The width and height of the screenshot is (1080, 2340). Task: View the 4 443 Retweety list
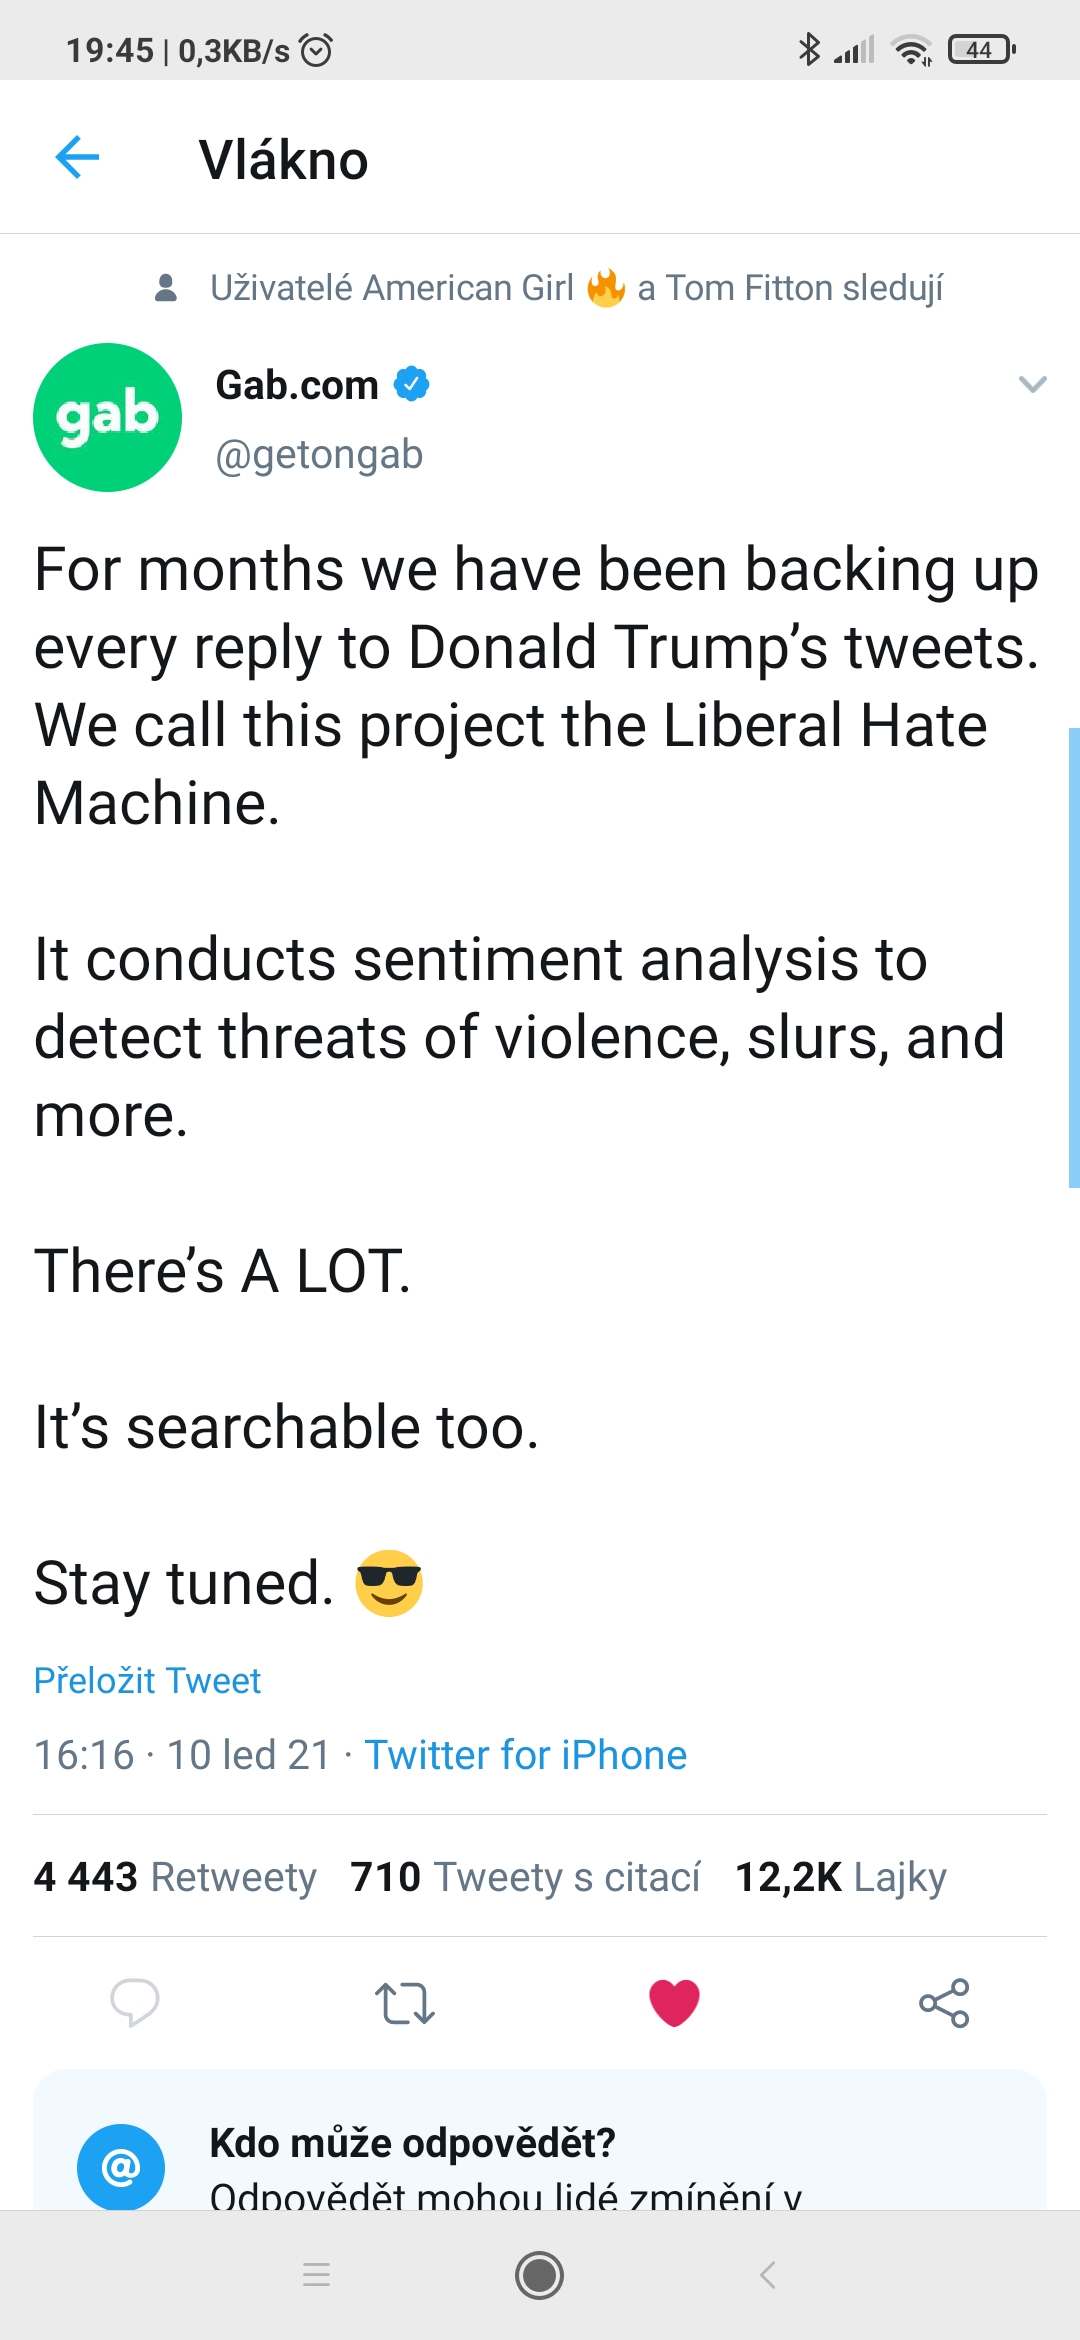pyautogui.click(x=175, y=1877)
